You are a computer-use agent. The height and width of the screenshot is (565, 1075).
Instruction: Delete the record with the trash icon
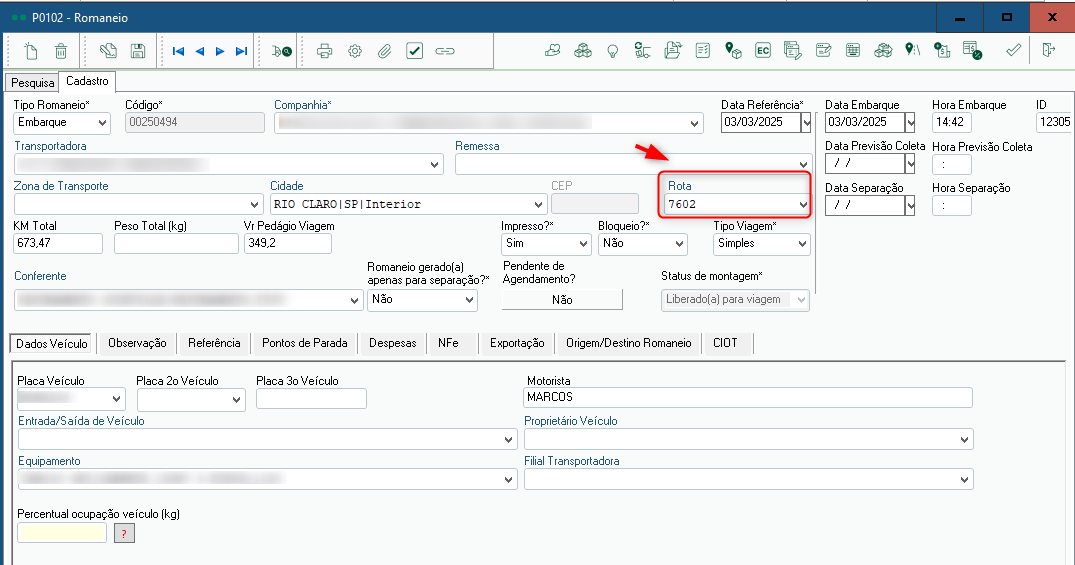pos(61,51)
